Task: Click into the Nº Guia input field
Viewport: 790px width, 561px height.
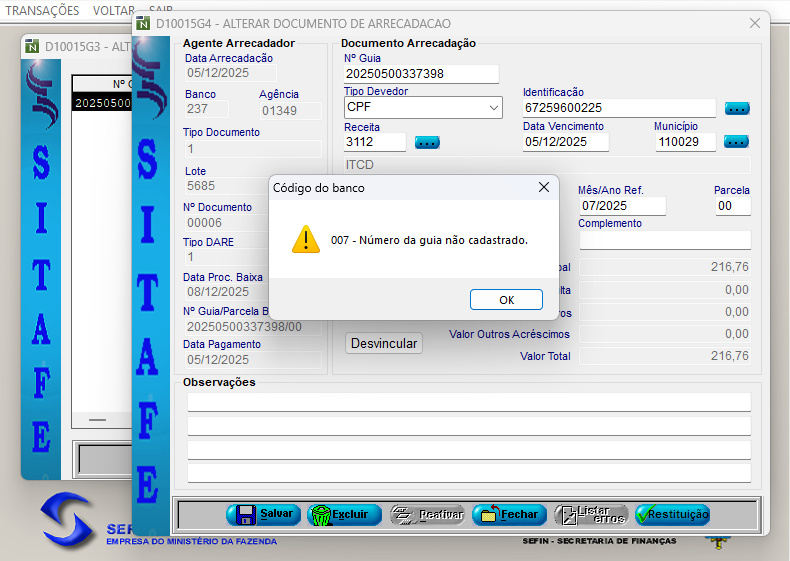Action: point(420,74)
